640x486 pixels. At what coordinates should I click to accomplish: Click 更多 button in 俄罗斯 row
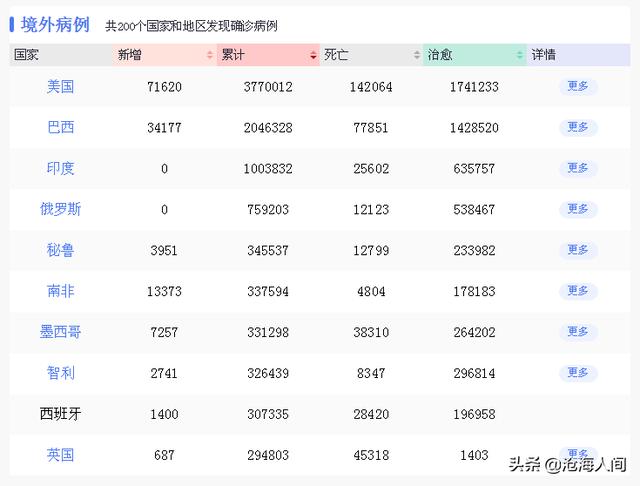coord(578,209)
